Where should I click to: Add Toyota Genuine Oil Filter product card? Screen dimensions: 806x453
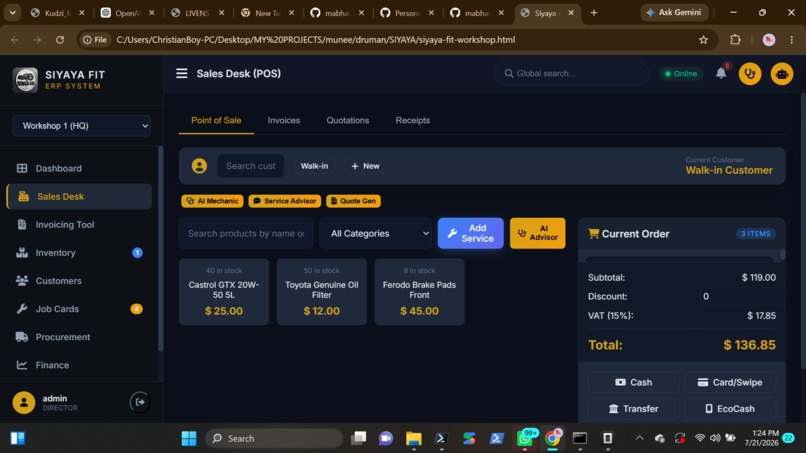(x=322, y=292)
